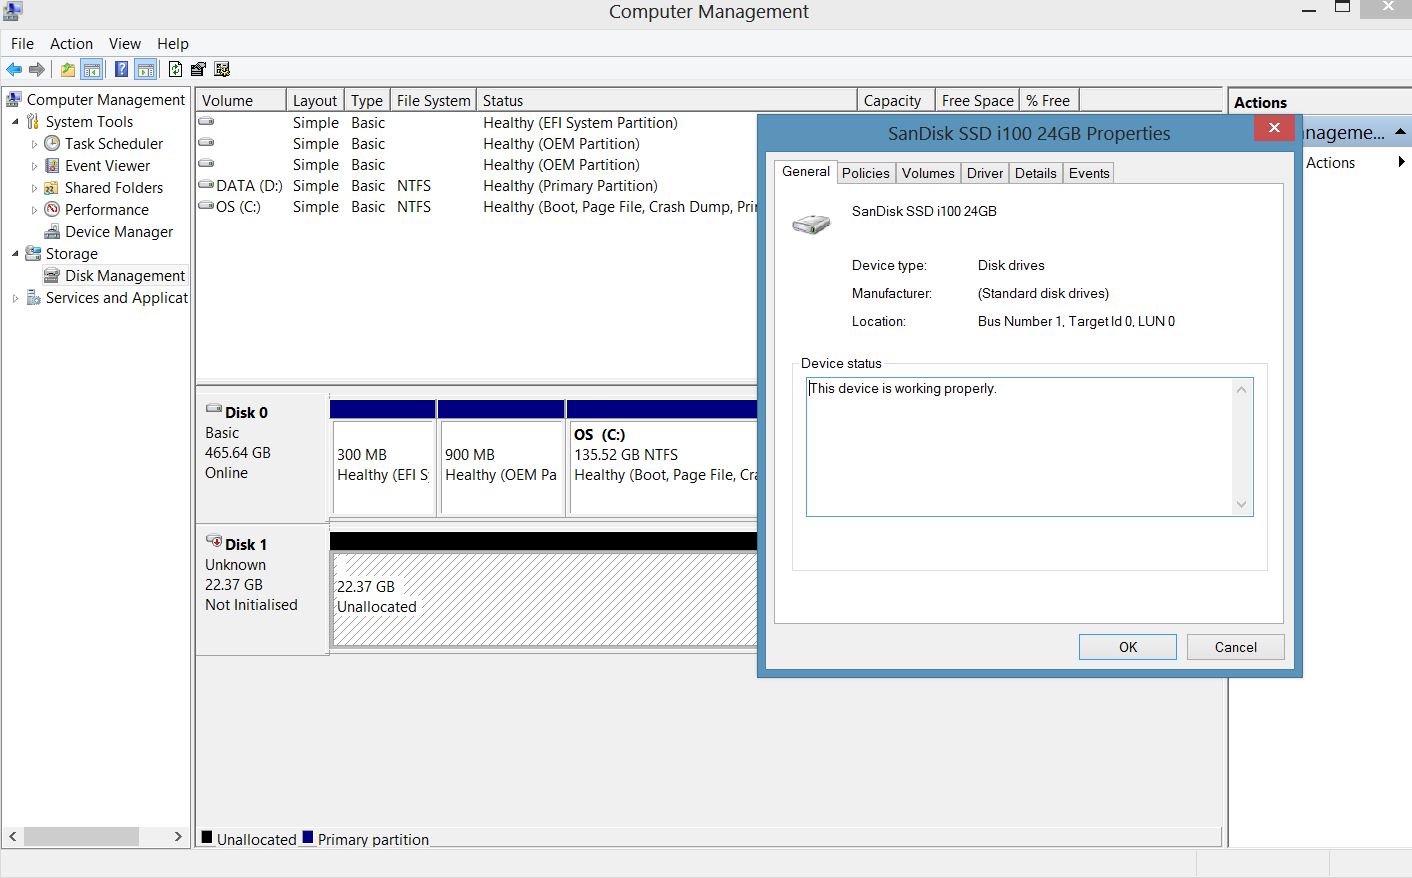Click the SanDisk drive icon in Properties dialog
The height and width of the screenshot is (878, 1412).
coord(811,223)
